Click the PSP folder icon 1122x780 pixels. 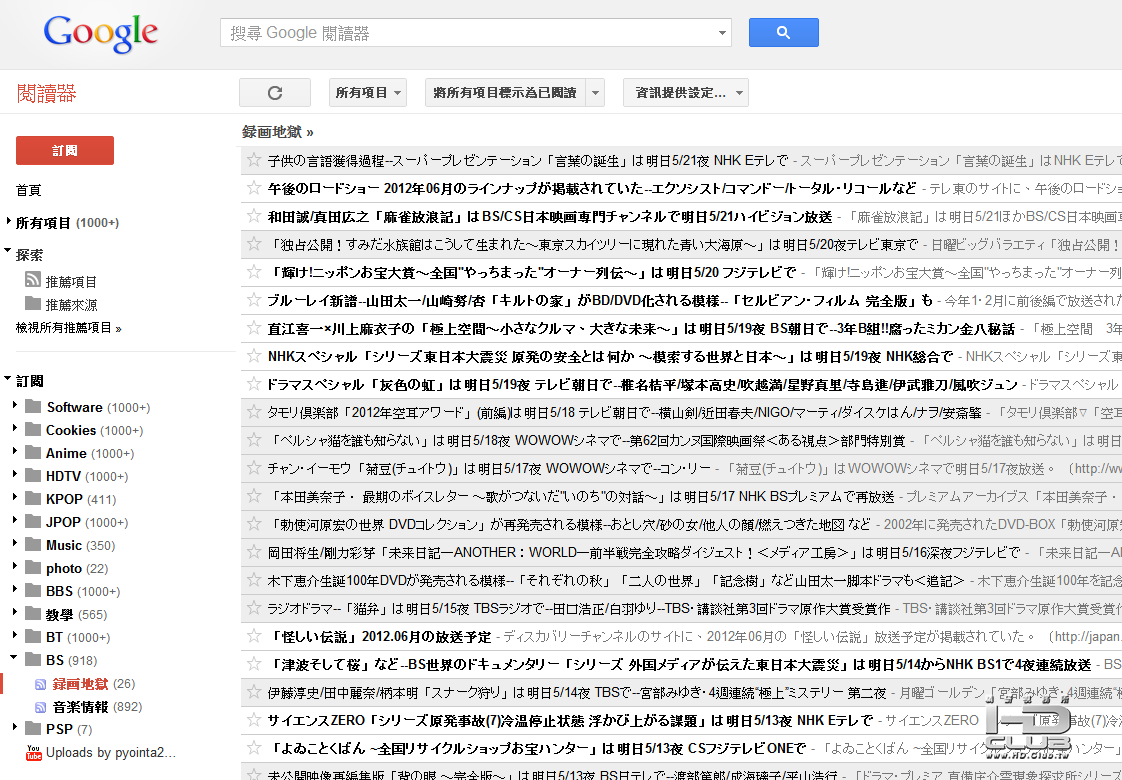[33, 728]
